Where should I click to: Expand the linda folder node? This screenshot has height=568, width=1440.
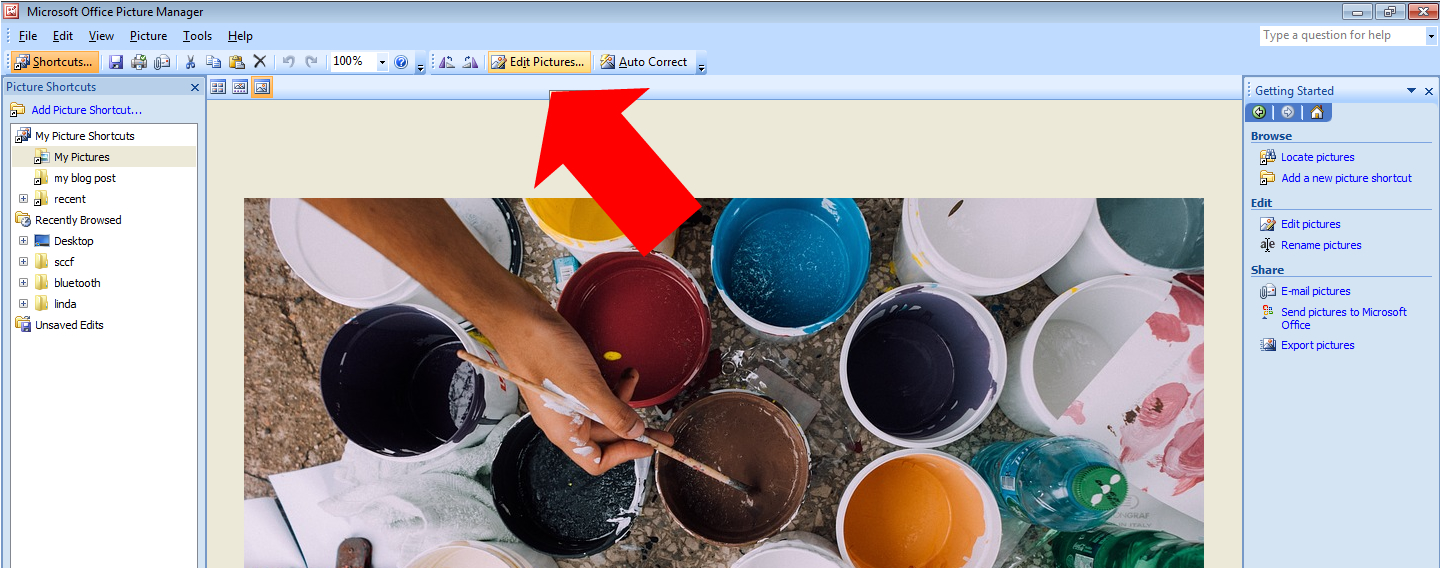(24, 304)
